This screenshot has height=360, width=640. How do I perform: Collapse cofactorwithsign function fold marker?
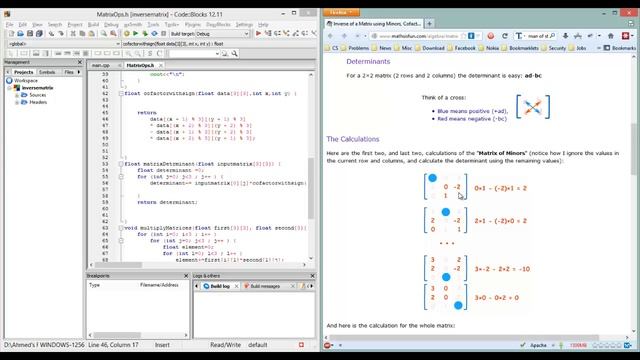(x=121, y=93)
